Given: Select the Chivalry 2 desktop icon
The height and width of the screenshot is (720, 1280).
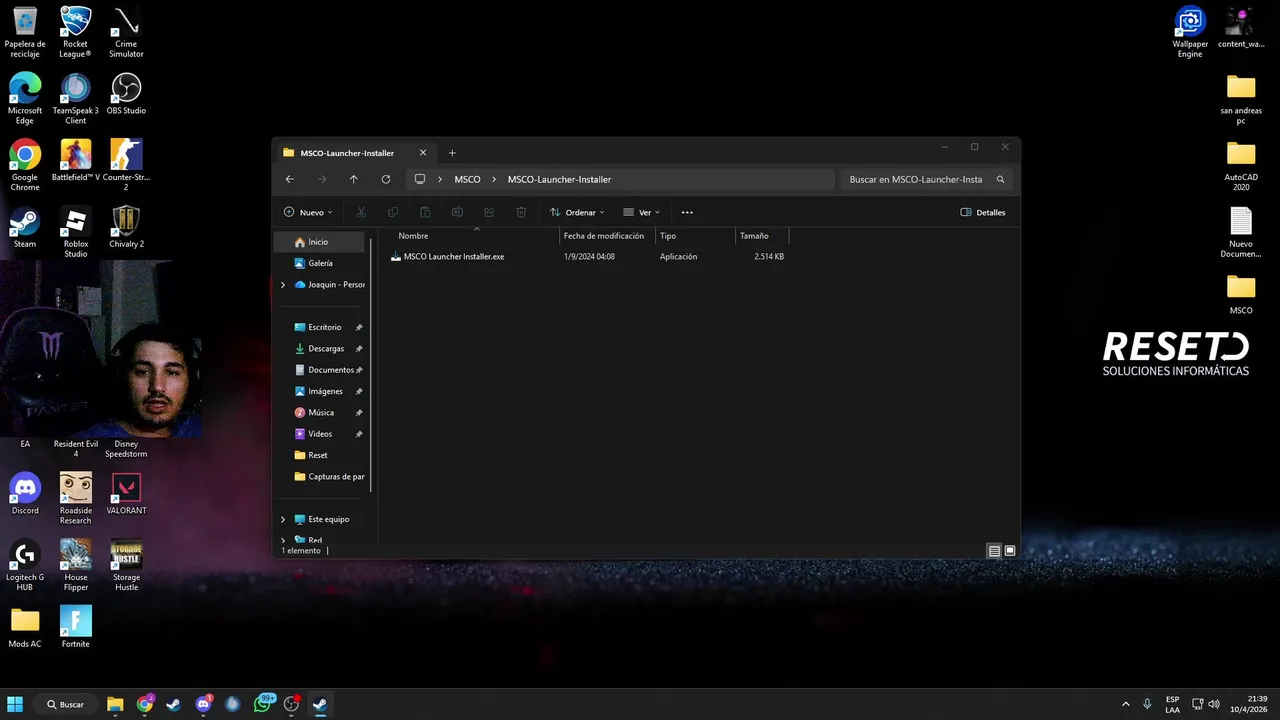Looking at the screenshot, I should pos(126,227).
